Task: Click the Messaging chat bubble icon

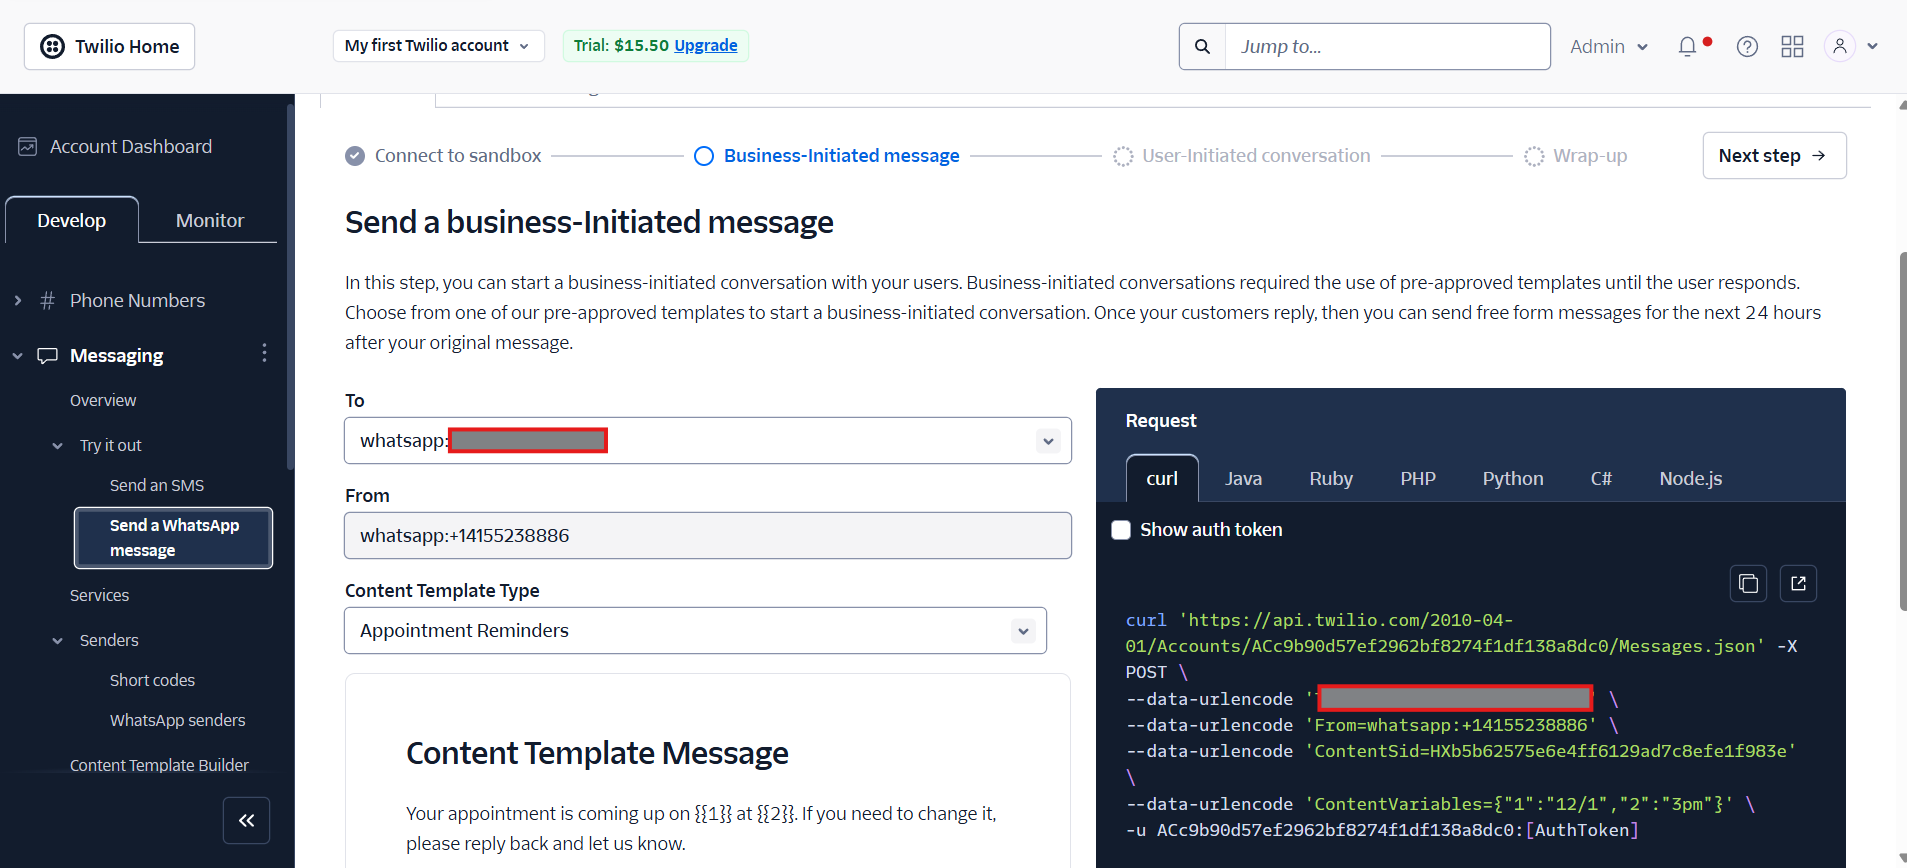Action: click(x=47, y=356)
